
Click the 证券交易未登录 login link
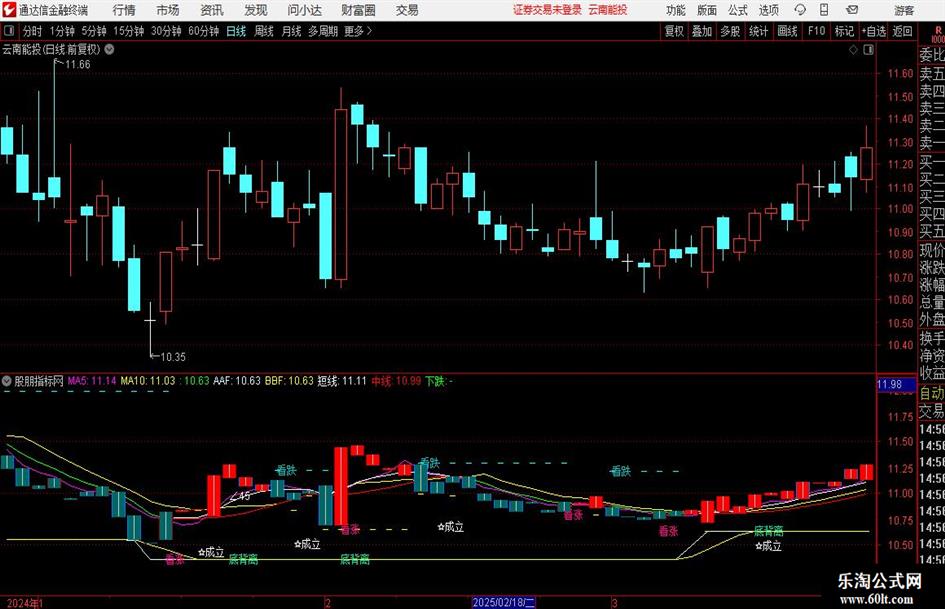click(x=547, y=10)
